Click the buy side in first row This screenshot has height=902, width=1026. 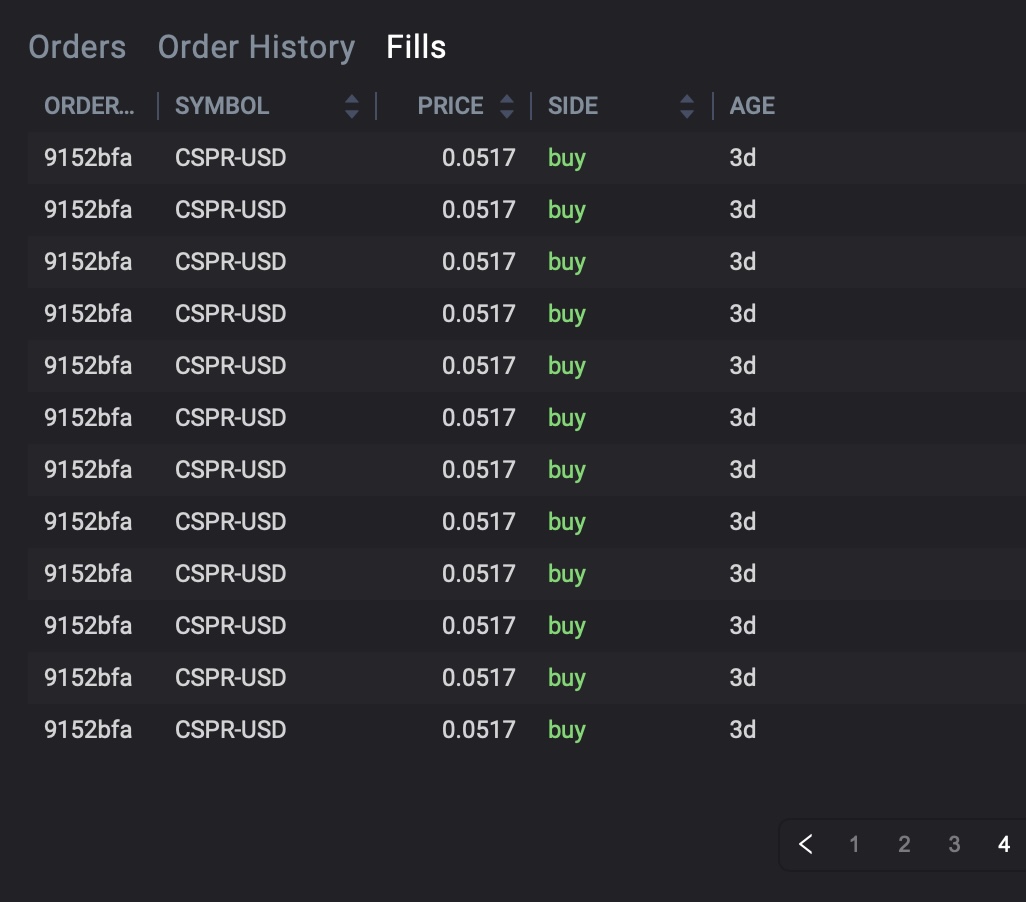pyautogui.click(x=566, y=158)
